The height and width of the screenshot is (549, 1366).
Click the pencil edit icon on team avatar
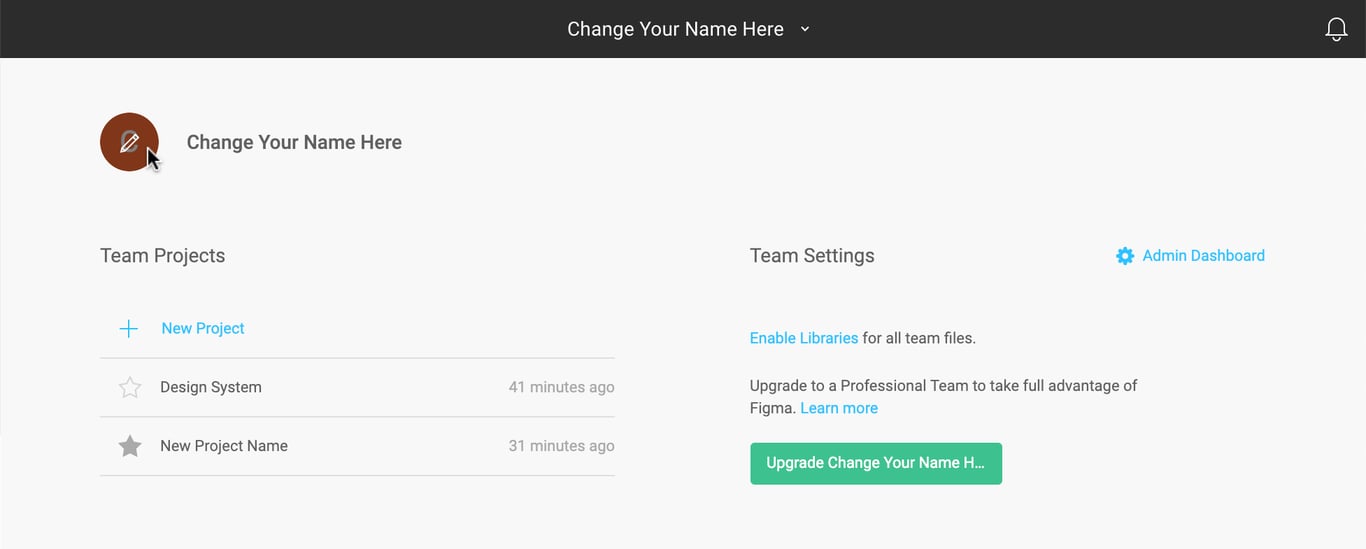129,142
